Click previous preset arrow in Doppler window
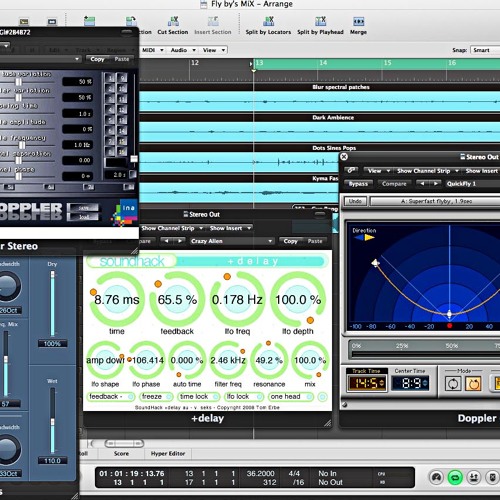This screenshot has width=500, height=500. pyautogui.click(x=423, y=184)
